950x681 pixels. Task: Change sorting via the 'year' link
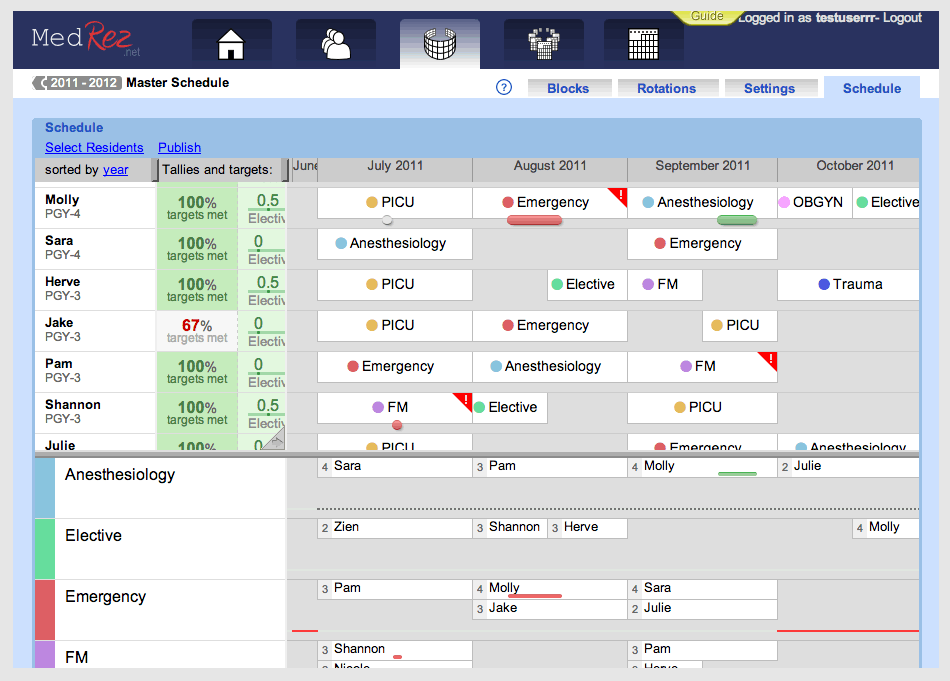tap(115, 170)
